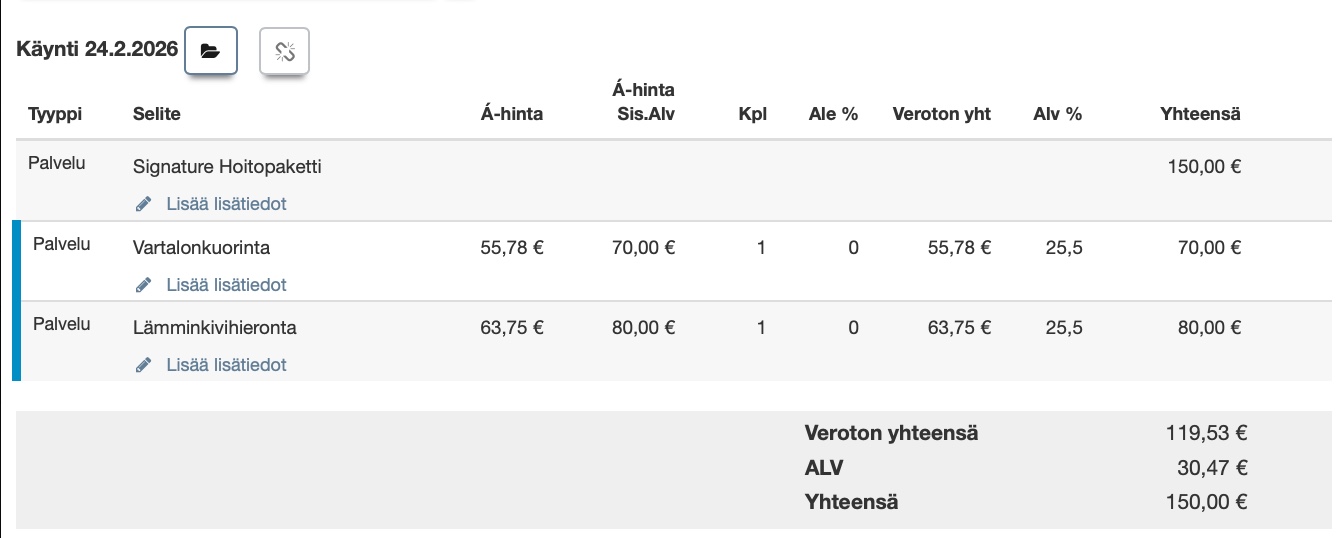Click the Kpl column header
This screenshot has width=1344, height=538.
[x=752, y=114]
